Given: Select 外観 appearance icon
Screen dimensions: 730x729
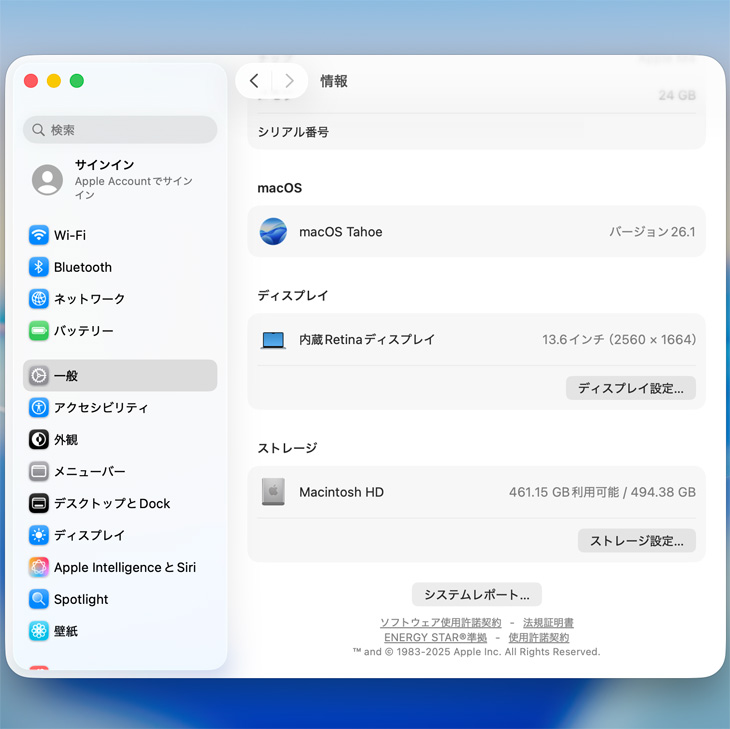Looking at the screenshot, I should 39,440.
